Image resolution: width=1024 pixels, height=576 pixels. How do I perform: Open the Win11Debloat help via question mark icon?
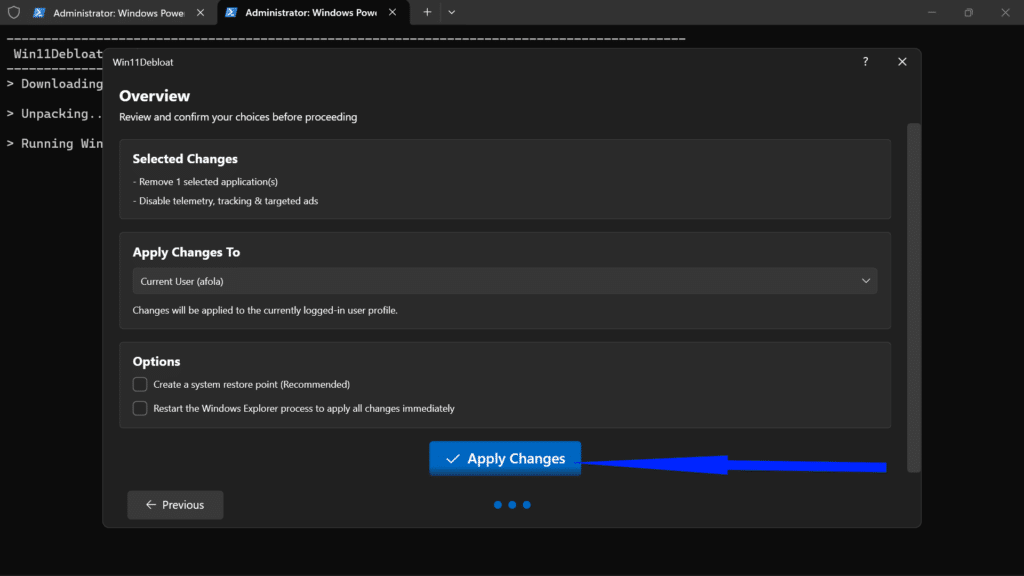pyautogui.click(x=865, y=61)
